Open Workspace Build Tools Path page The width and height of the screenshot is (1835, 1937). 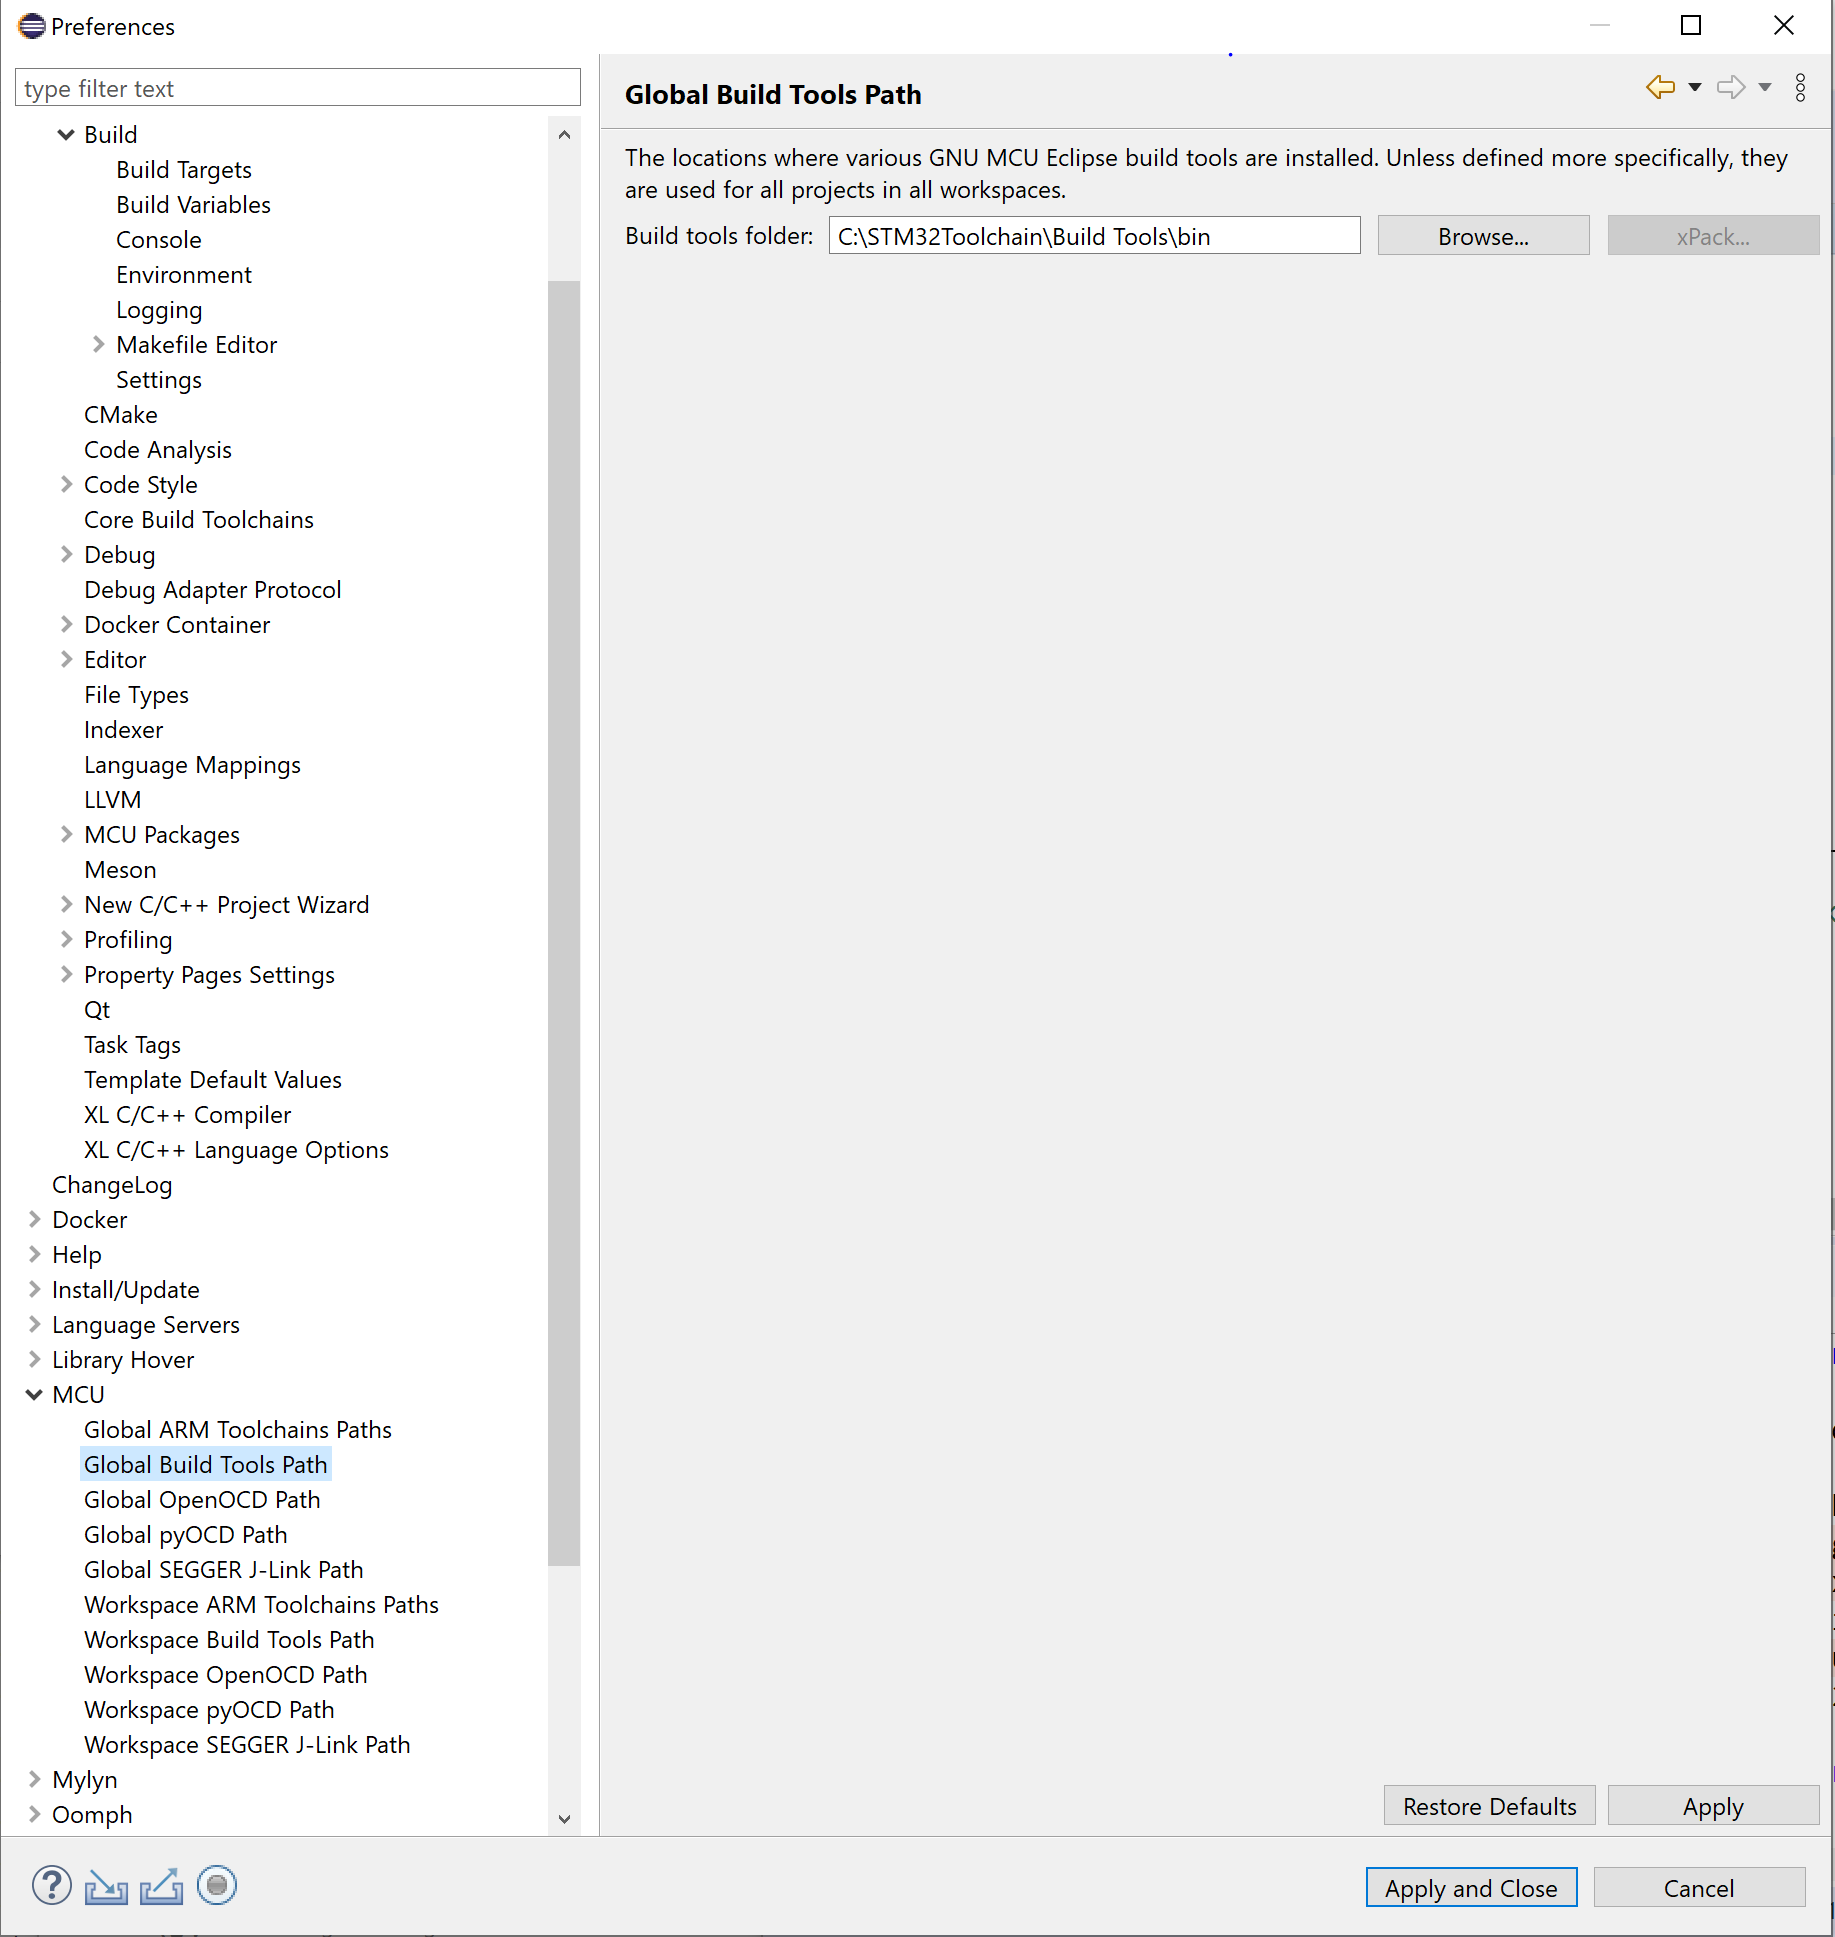click(x=230, y=1639)
